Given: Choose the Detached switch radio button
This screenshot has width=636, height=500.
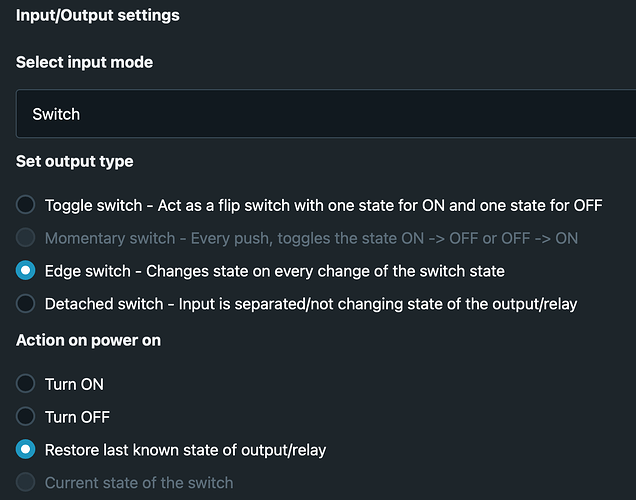Looking at the screenshot, I should pyautogui.click(x=26, y=303).
